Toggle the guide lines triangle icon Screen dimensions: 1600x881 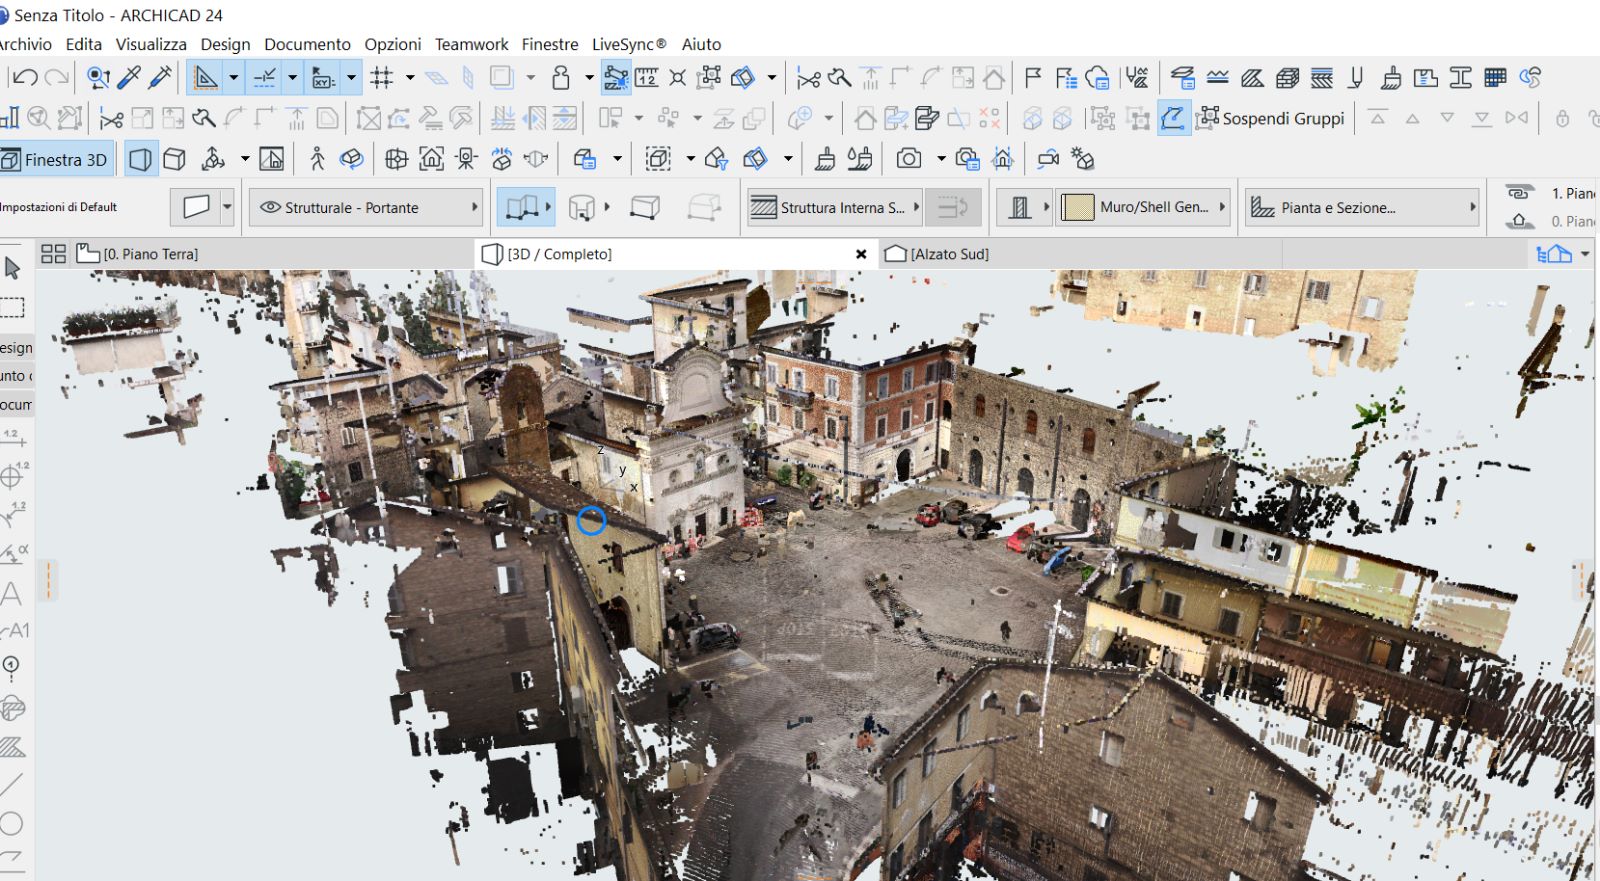coord(206,78)
